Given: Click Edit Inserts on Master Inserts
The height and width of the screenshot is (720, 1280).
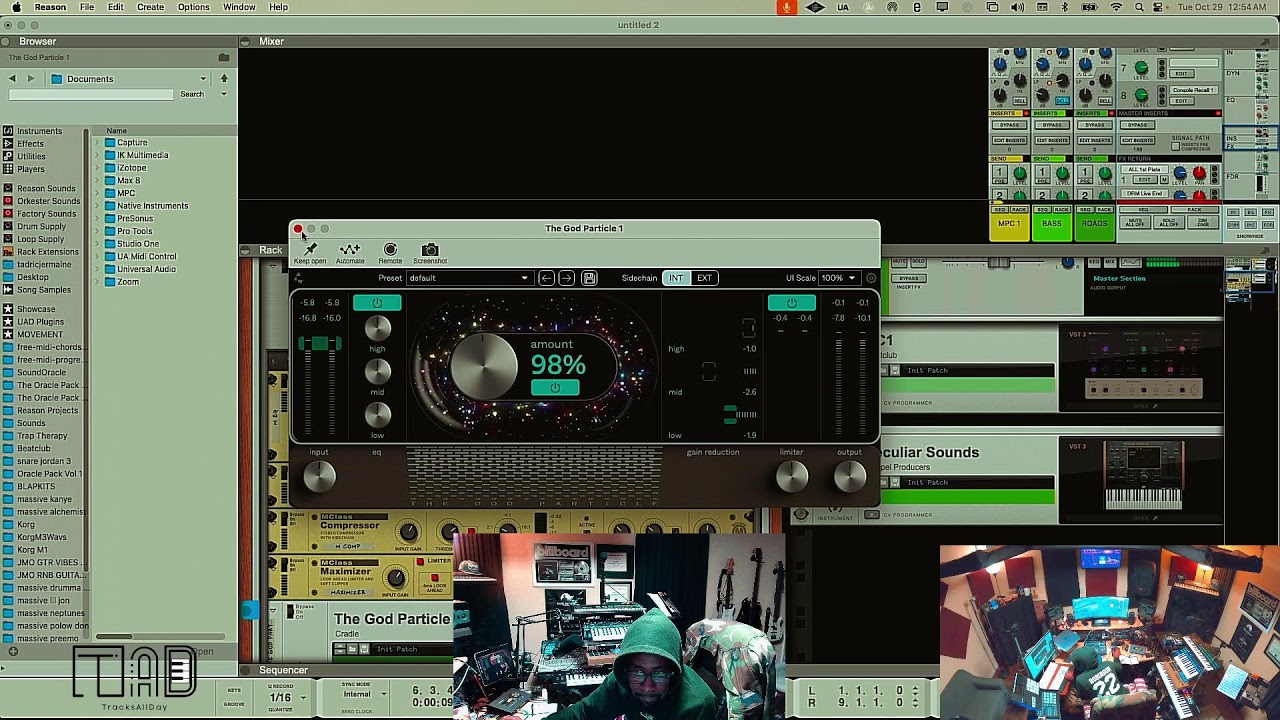Looking at the screenshot, I should pos(1136,140).
